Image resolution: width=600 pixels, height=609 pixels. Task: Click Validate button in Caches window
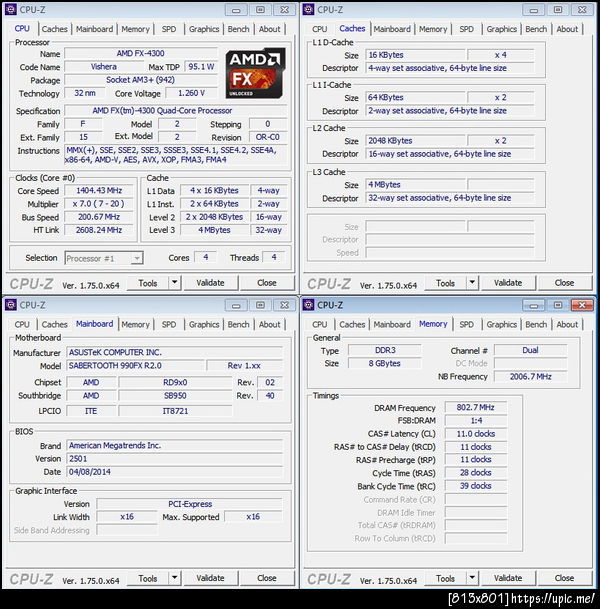[x=508, y=283]
